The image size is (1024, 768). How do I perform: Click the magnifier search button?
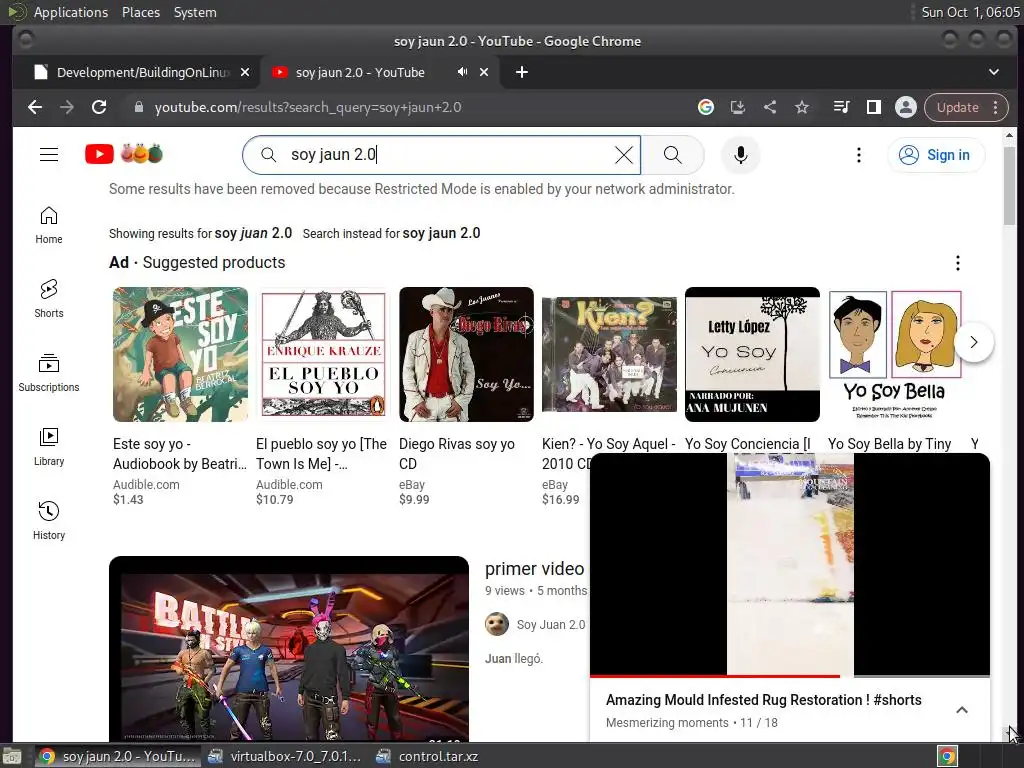click(x=673, y=155)
